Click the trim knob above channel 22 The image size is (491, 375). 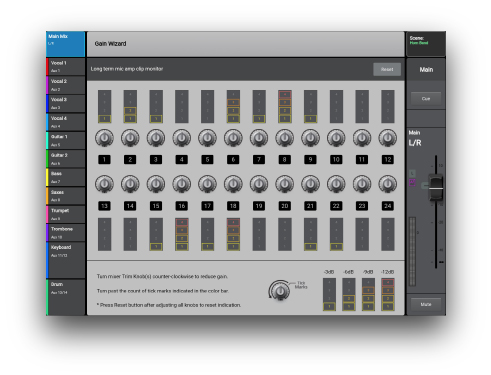tap(336, 184)
